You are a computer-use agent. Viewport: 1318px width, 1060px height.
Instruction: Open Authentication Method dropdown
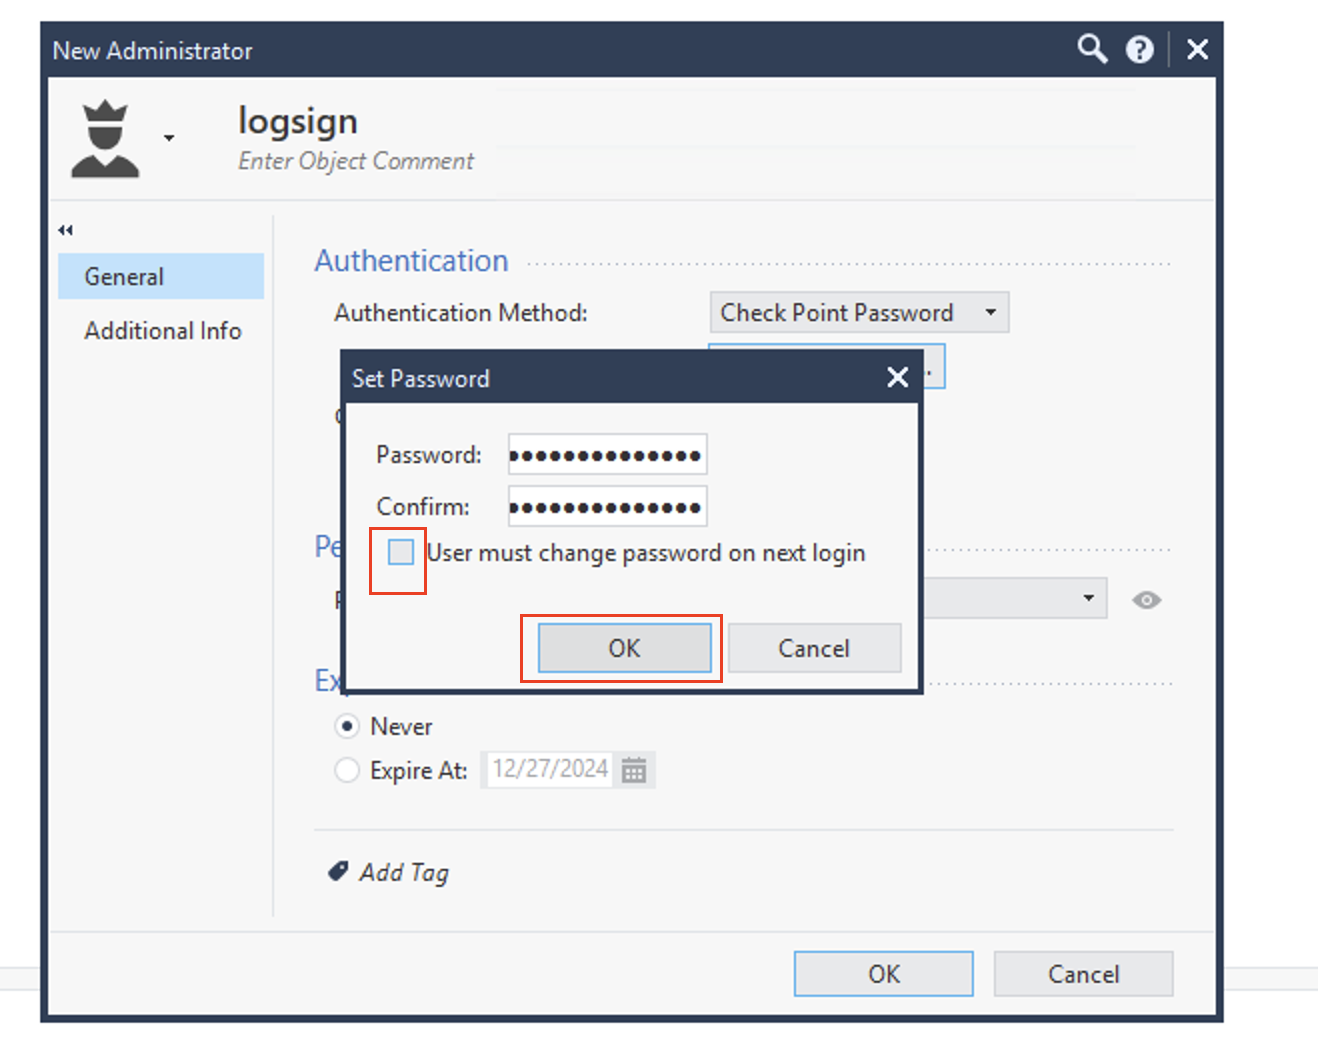click(x=859, y=312)
